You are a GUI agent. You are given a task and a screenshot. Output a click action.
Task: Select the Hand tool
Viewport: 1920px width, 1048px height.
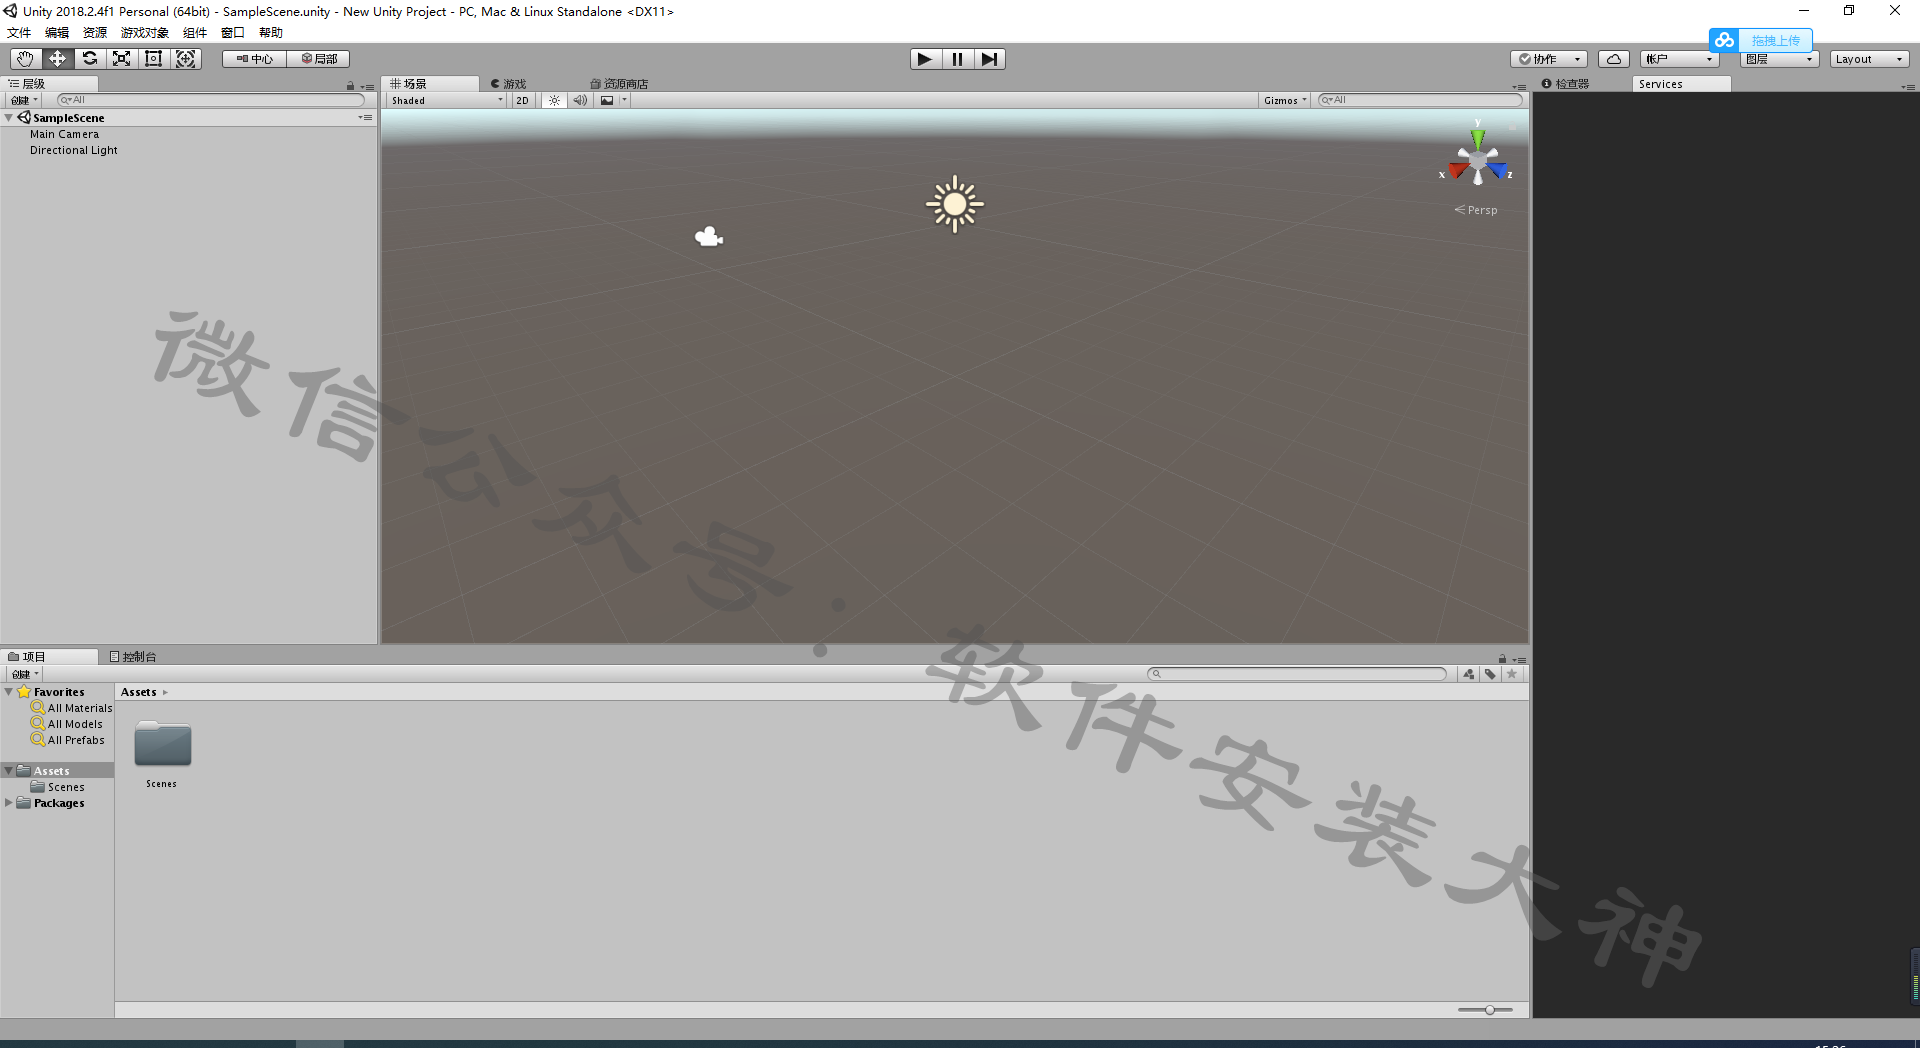tap(25, 59)
